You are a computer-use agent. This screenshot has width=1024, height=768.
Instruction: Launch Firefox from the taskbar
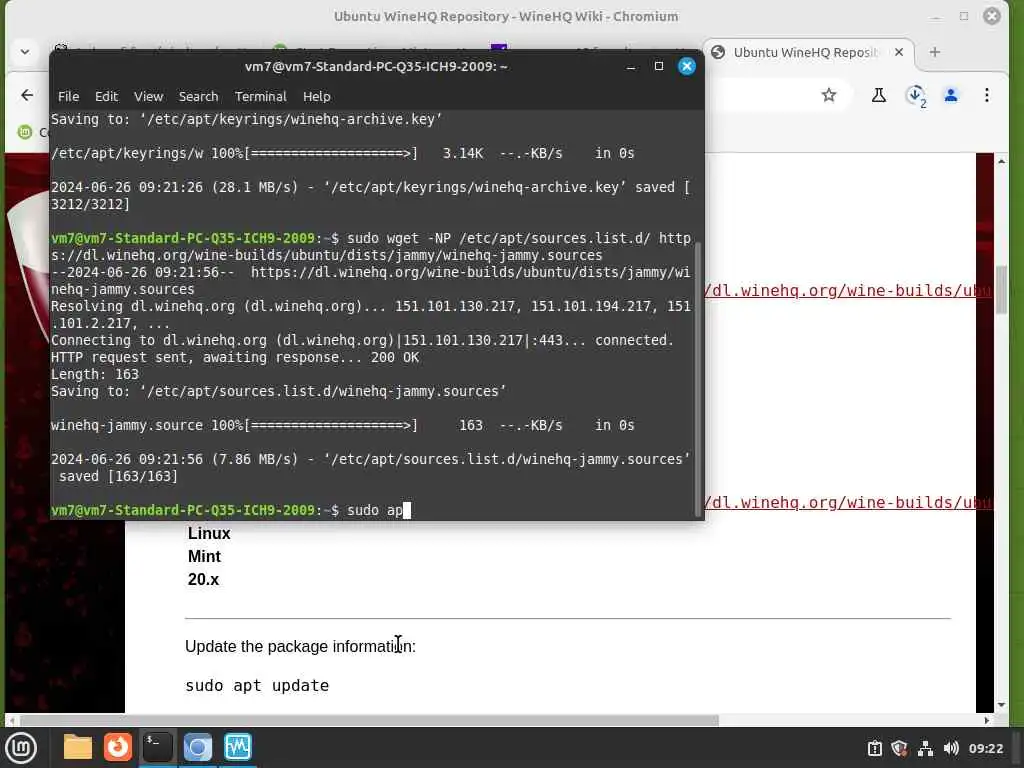tap(118, 747)
